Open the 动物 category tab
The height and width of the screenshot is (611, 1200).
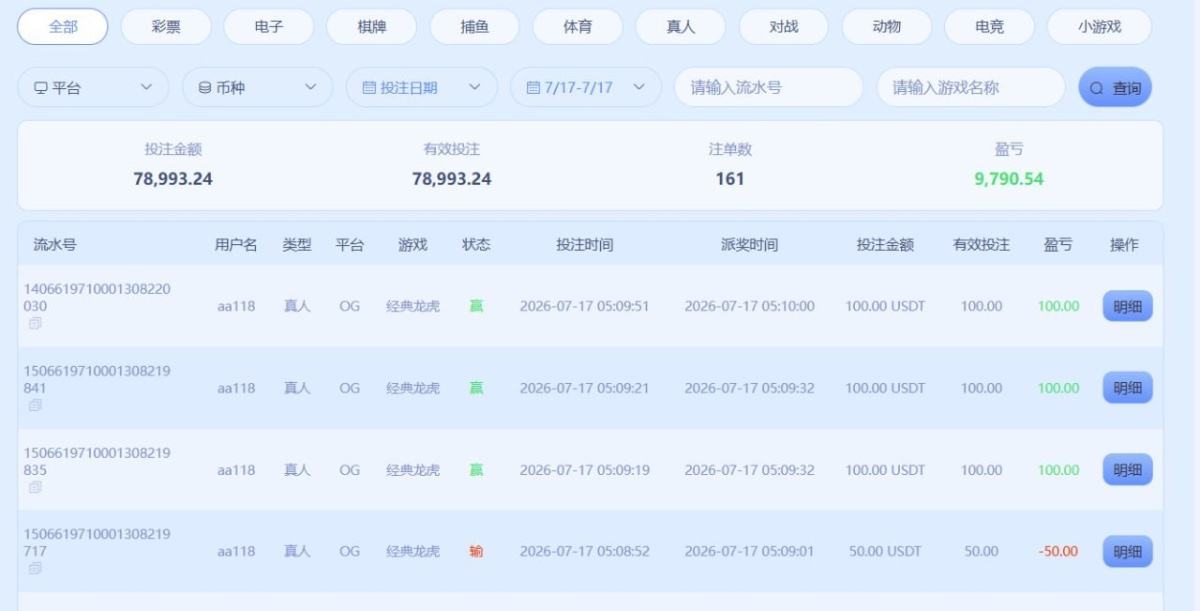pos(887,27)
